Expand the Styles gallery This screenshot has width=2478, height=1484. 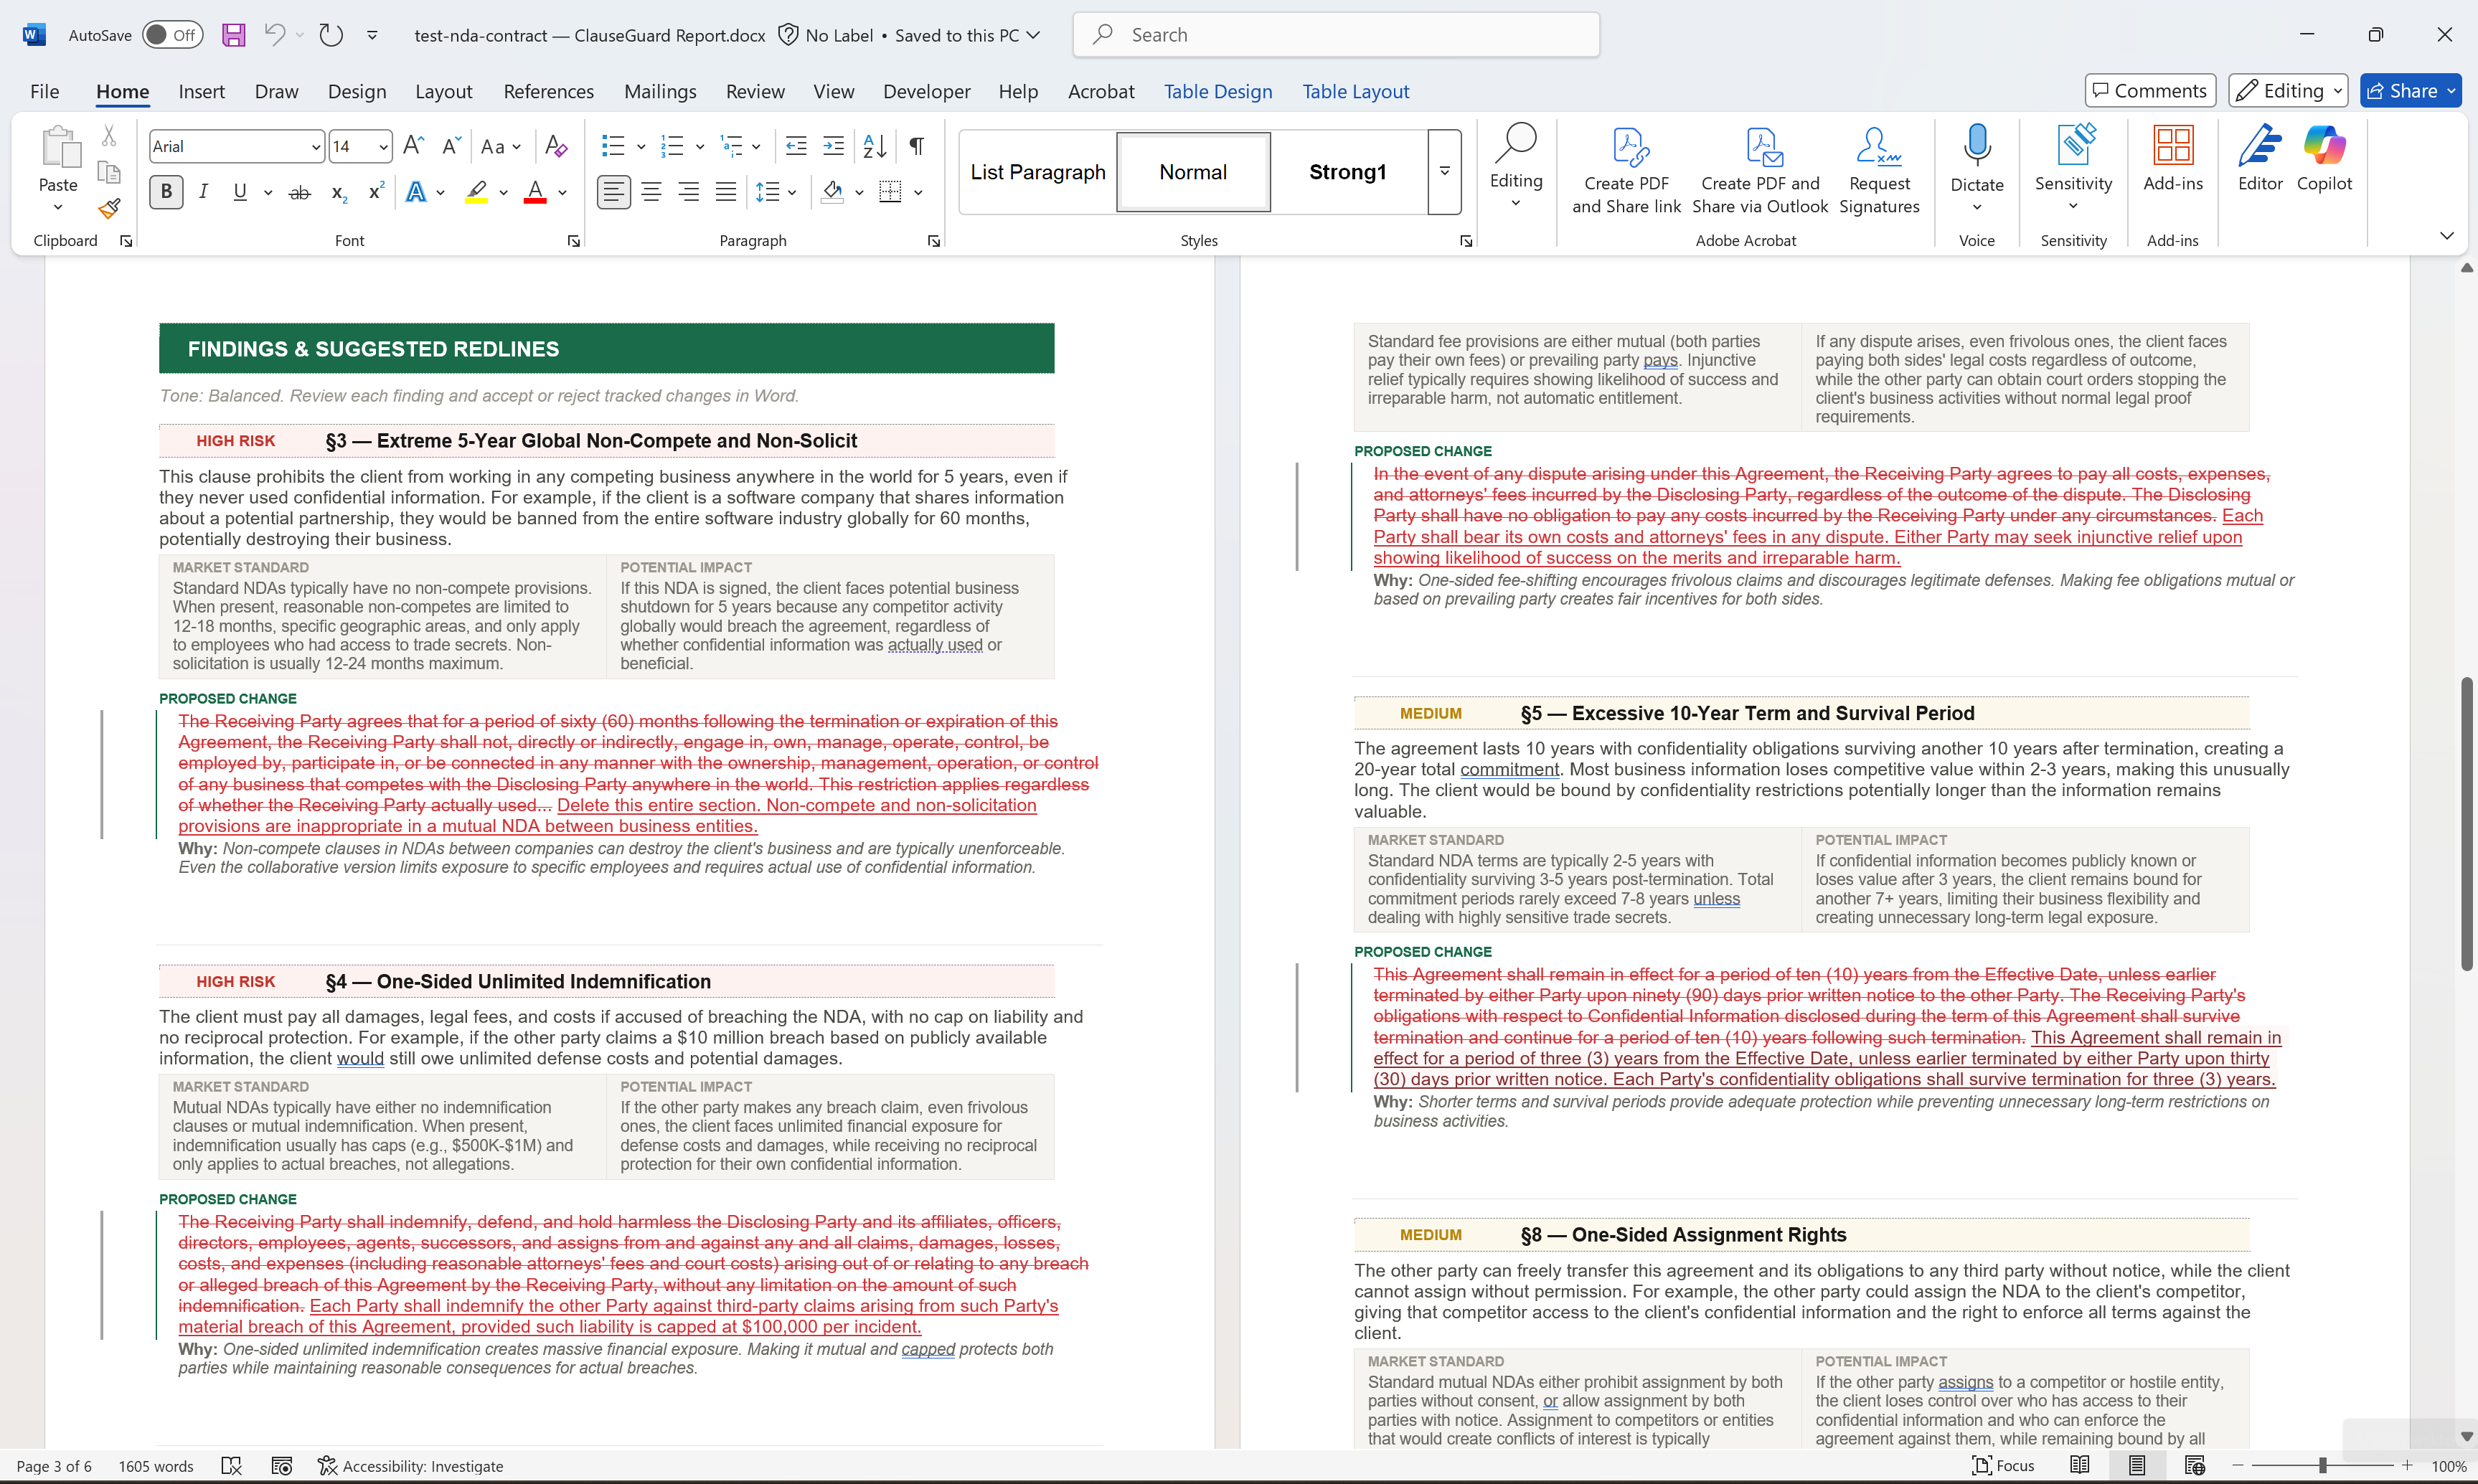pyautogui.click(x=1444, y=171)
